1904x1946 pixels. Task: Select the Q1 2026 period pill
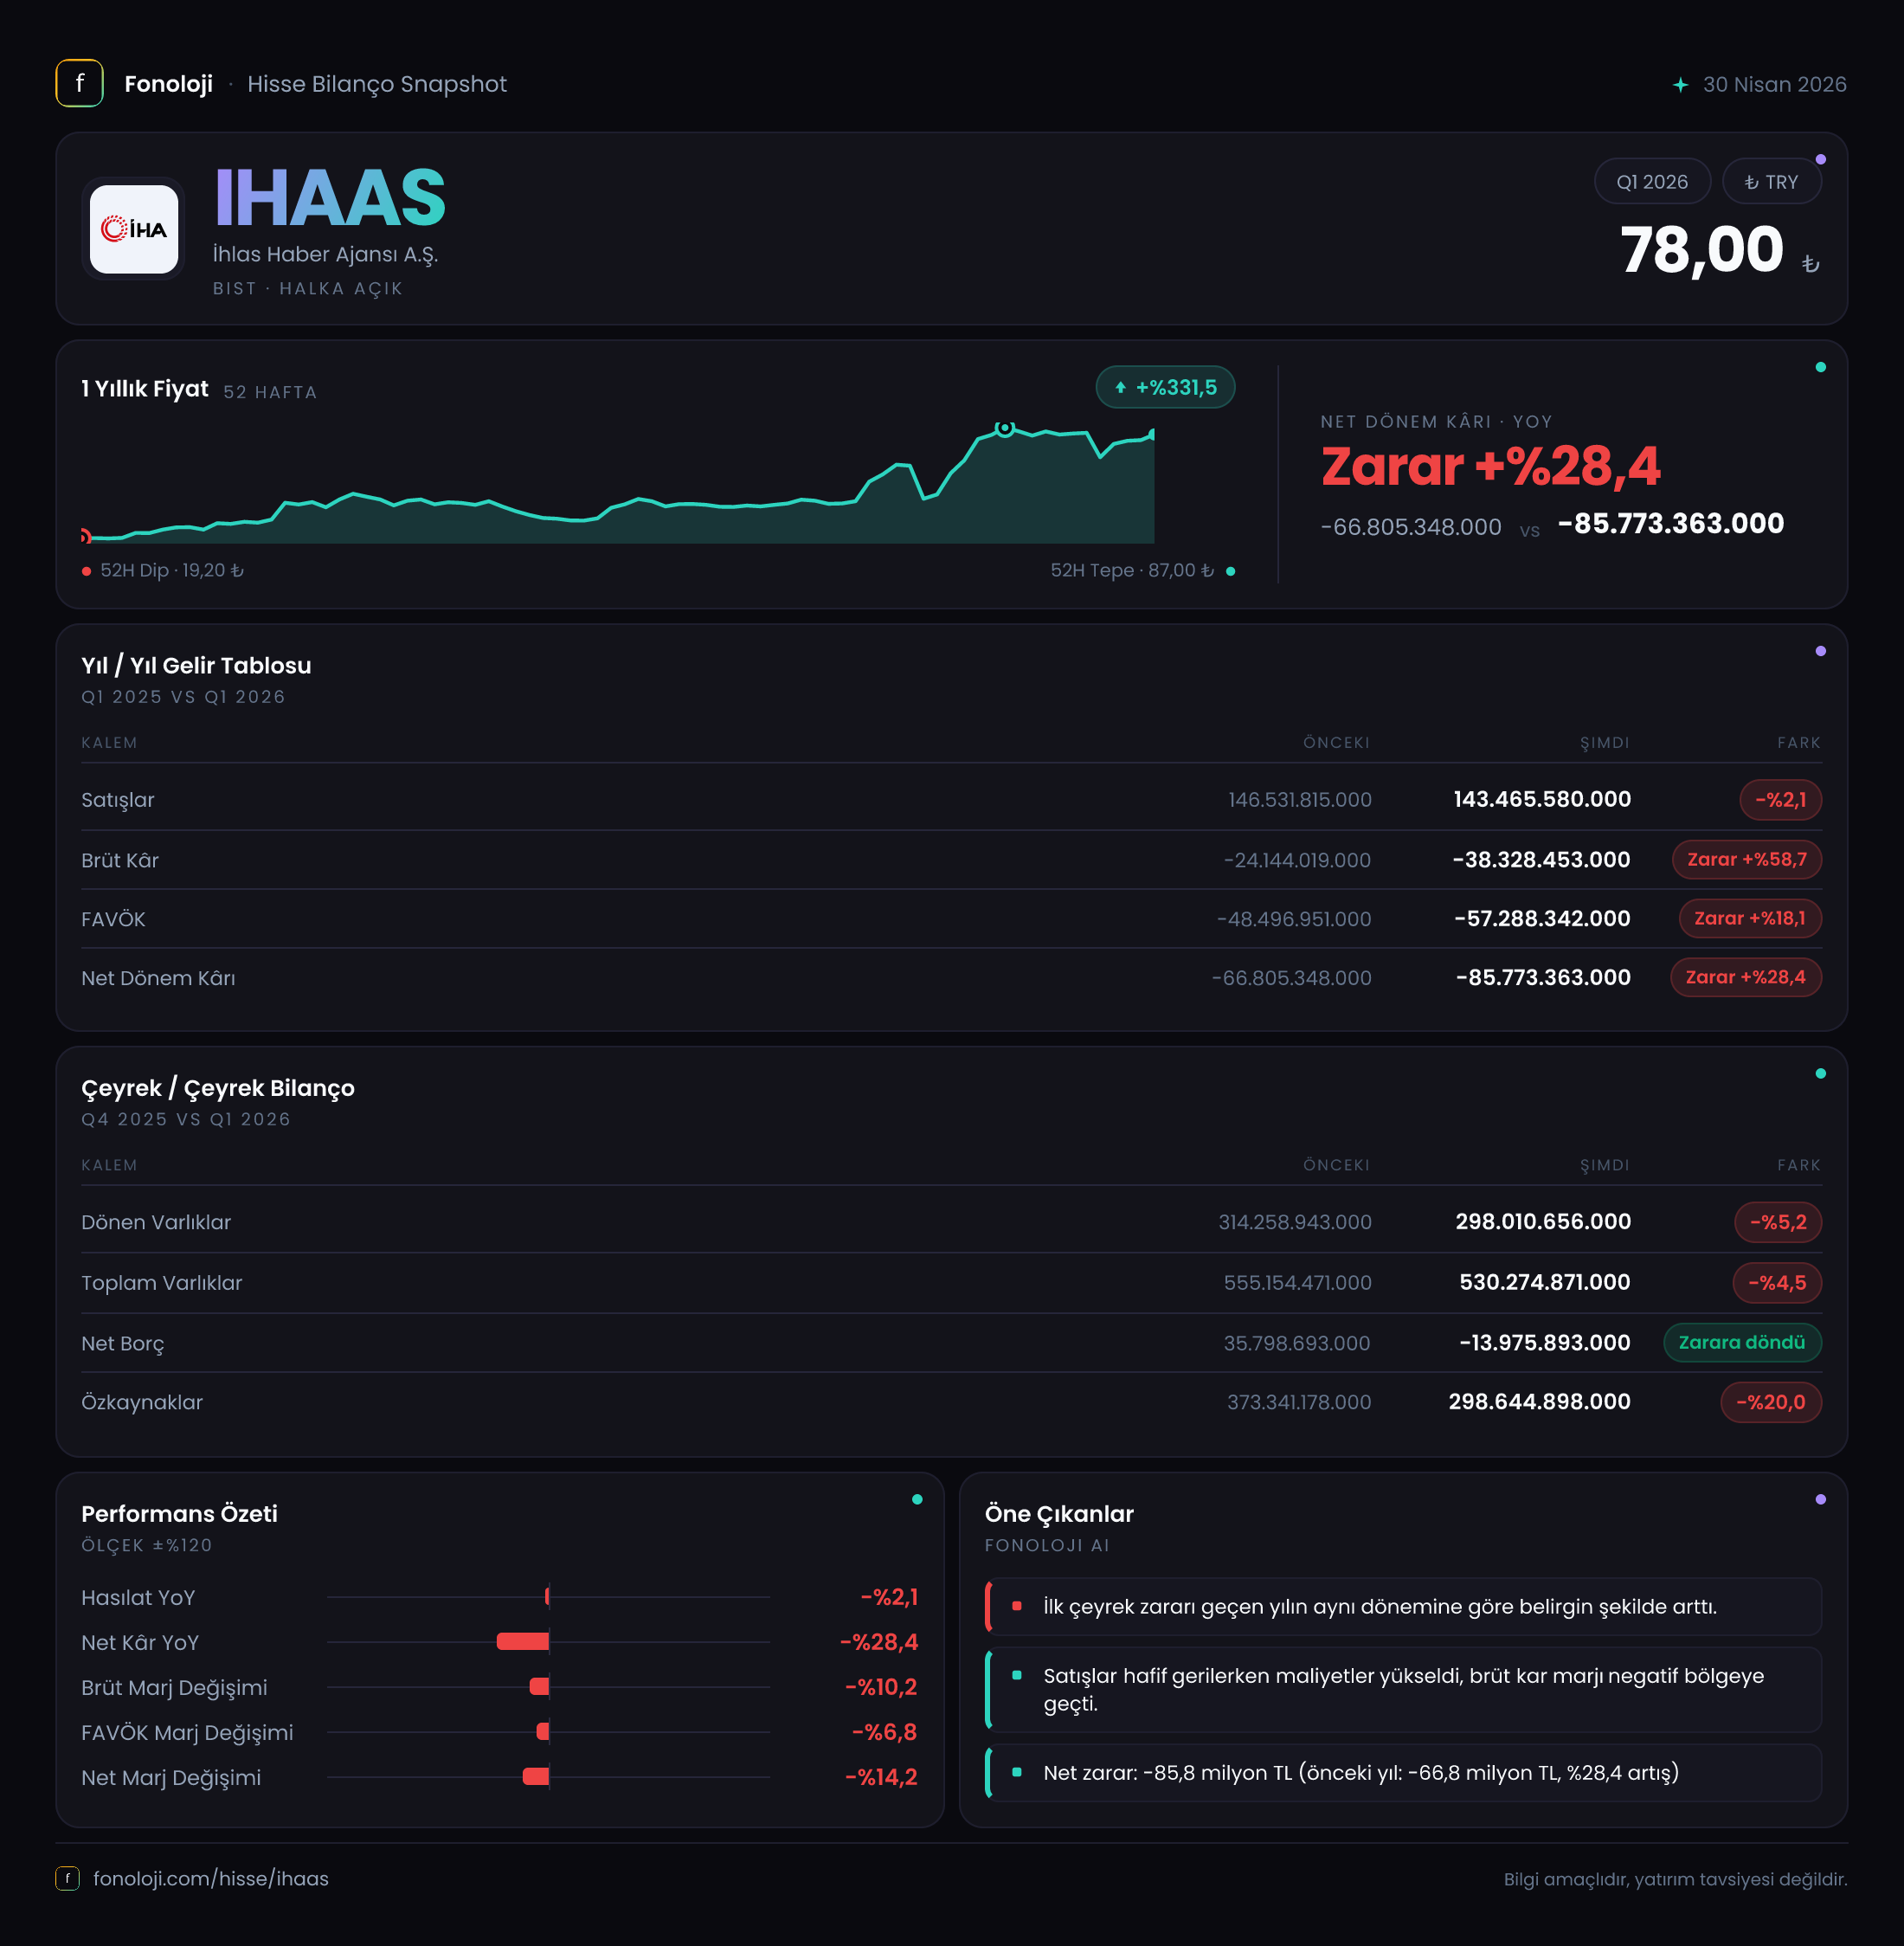tap(1652, 182)
